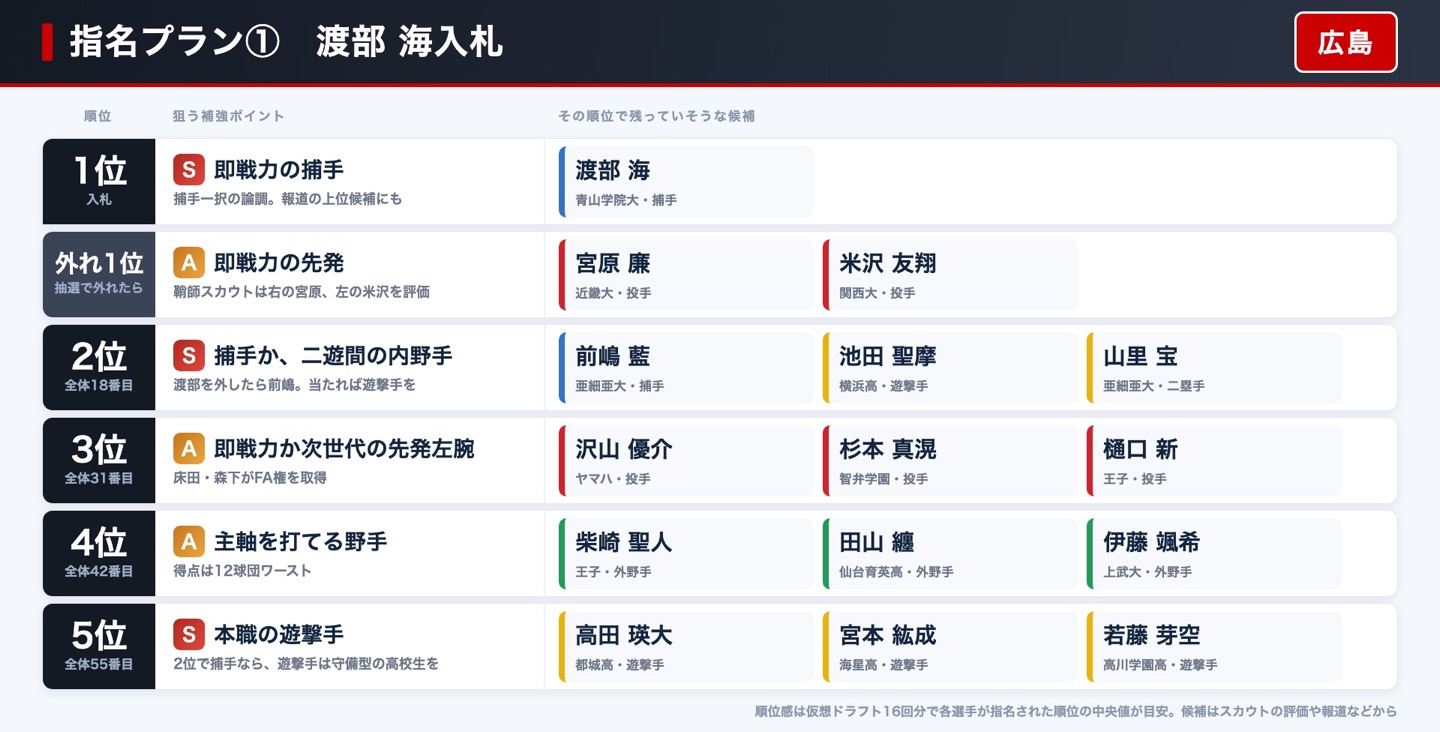
Task: Choose candidate card 田山 纏
Action: (950, 554)
